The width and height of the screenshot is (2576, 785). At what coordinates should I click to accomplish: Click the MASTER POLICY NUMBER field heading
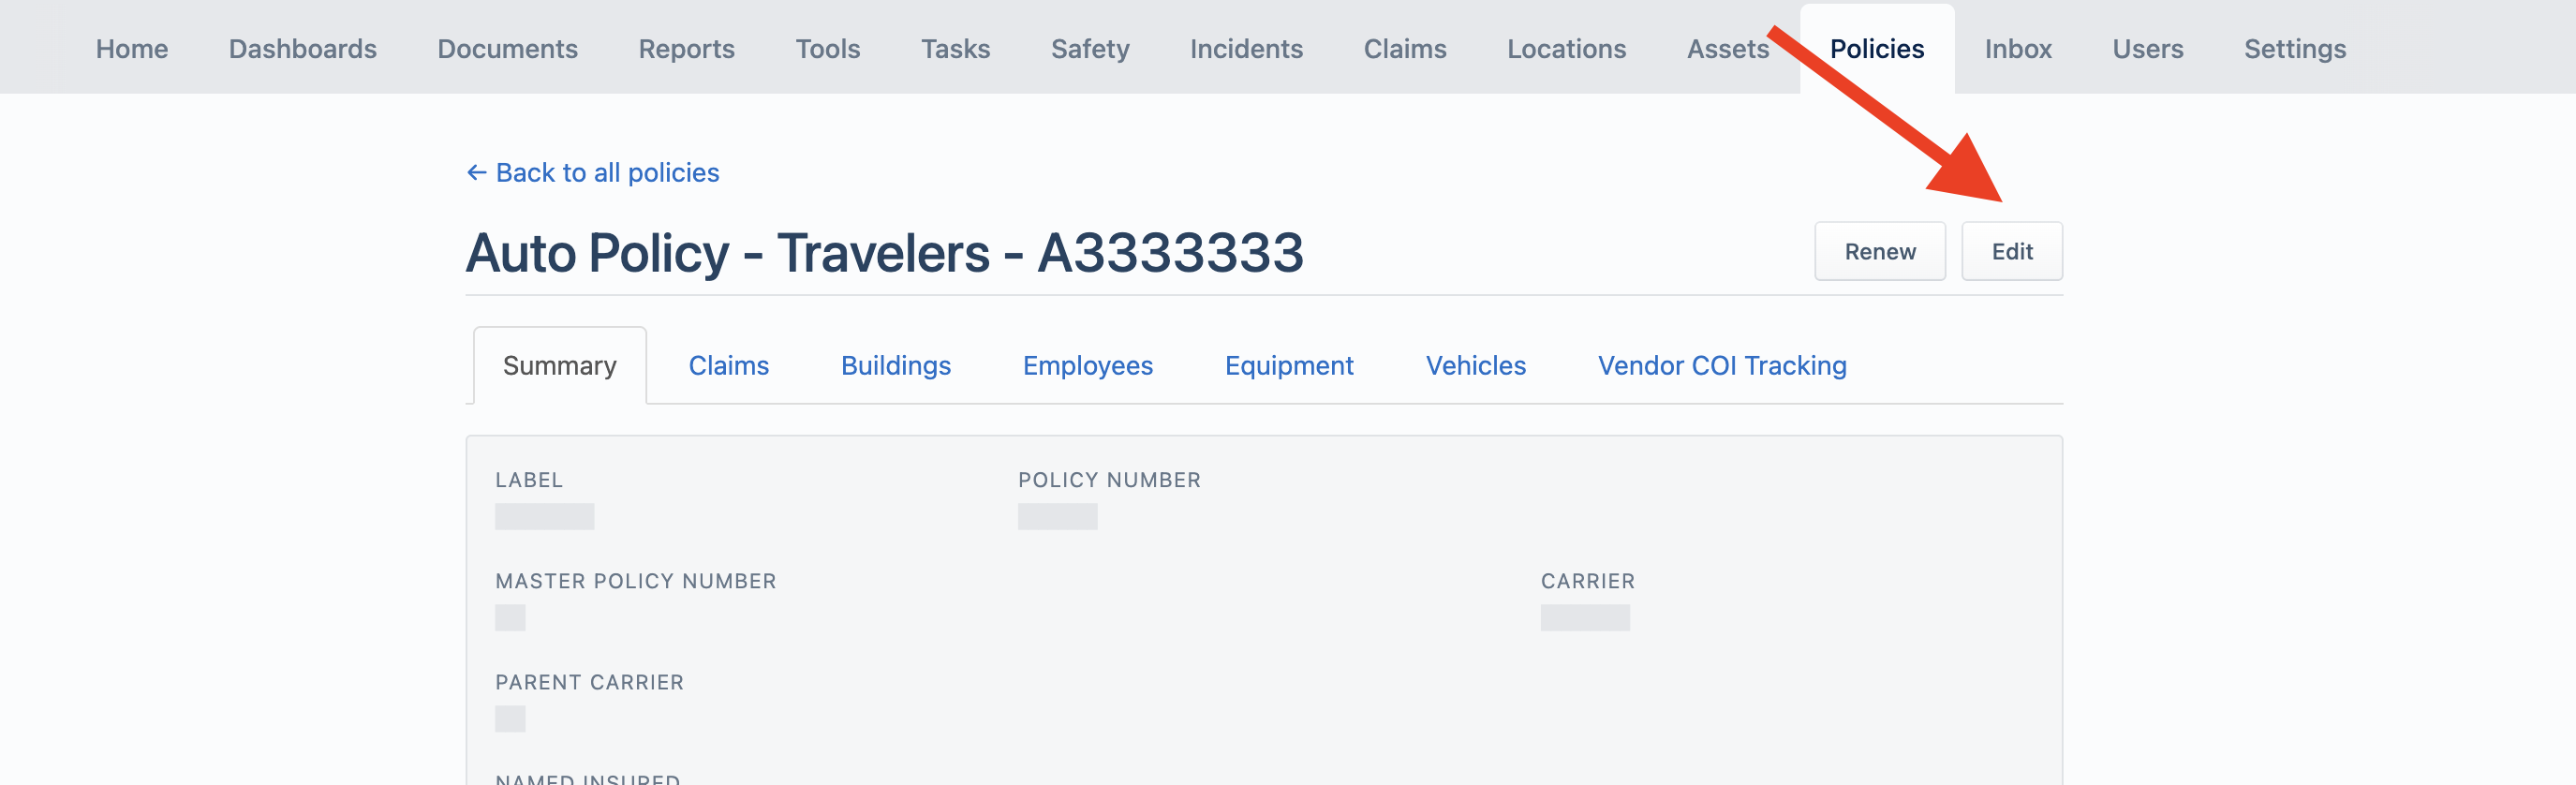pos(636,581)
